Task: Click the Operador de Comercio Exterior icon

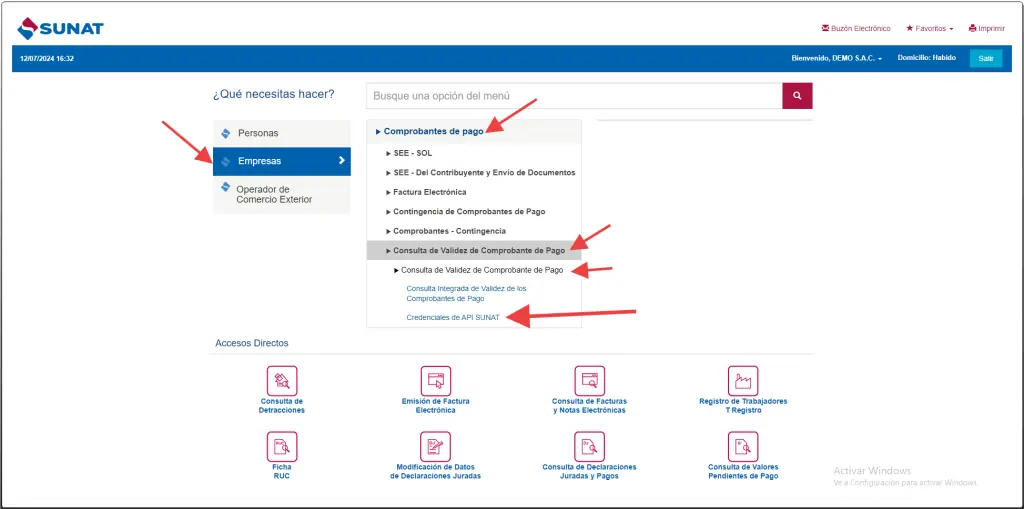Action: tap(226, 187)
